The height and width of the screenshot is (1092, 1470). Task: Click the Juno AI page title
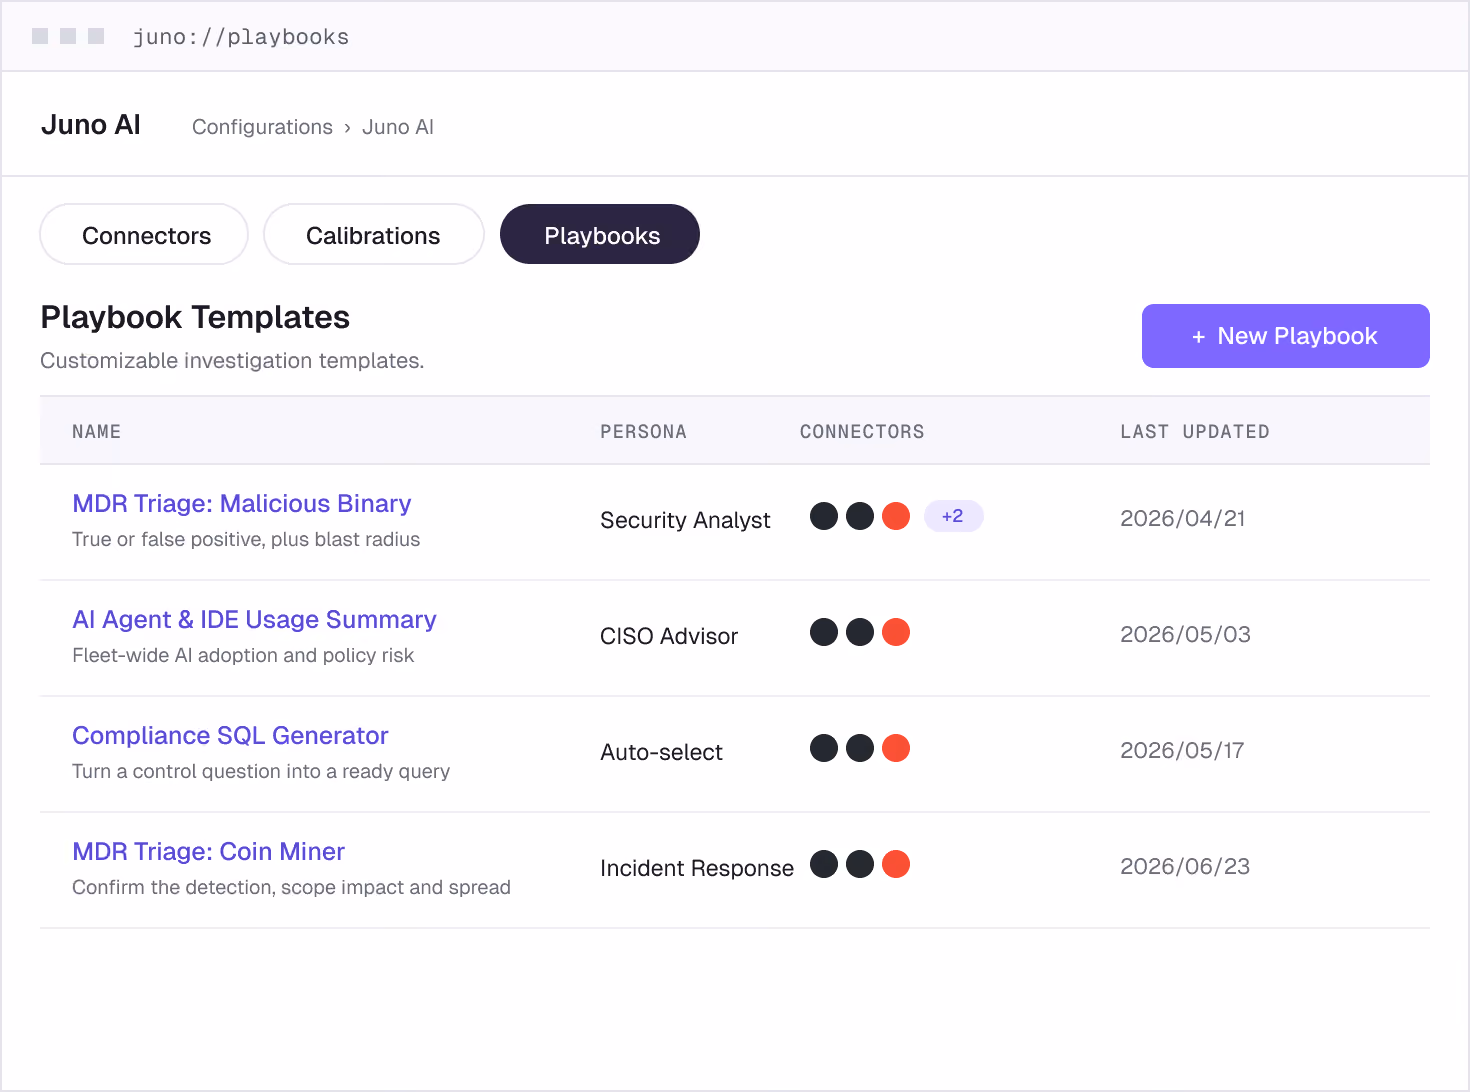pyautogui.click(x=91, y=125)
